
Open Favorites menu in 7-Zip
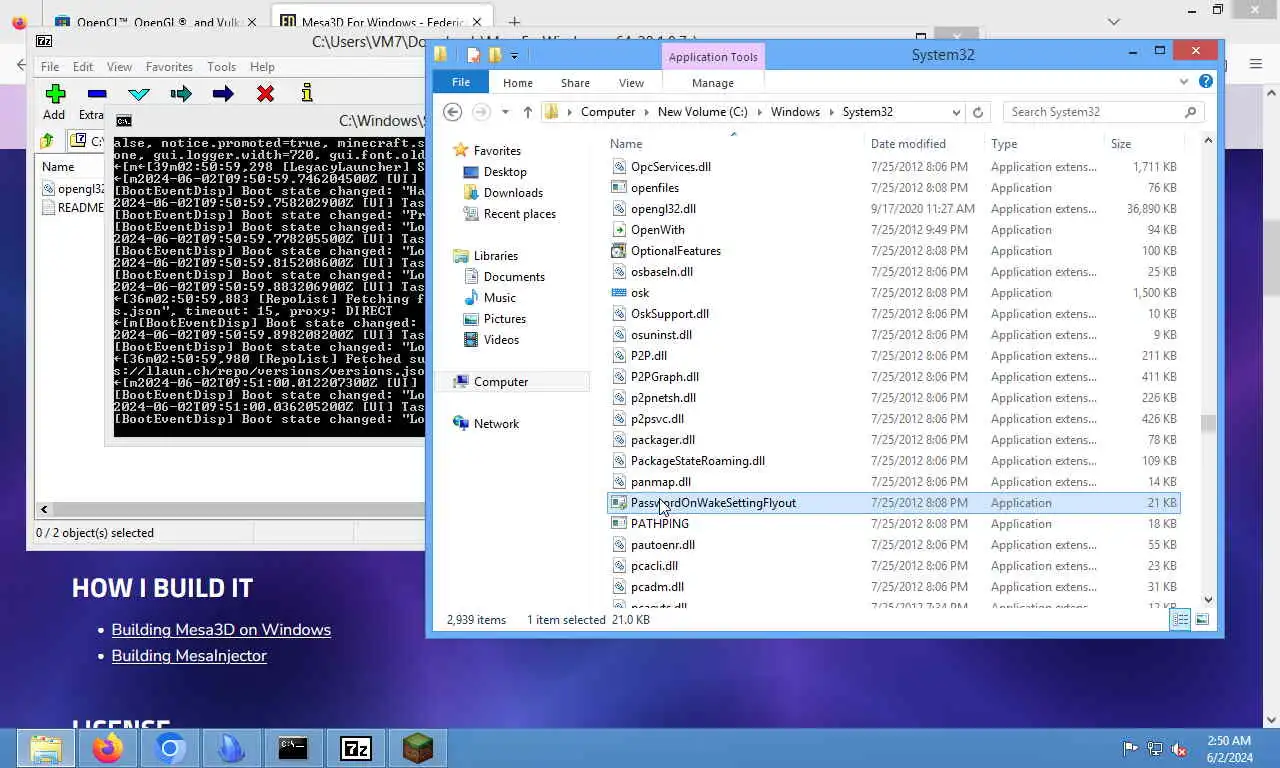(x=169, y=67)
